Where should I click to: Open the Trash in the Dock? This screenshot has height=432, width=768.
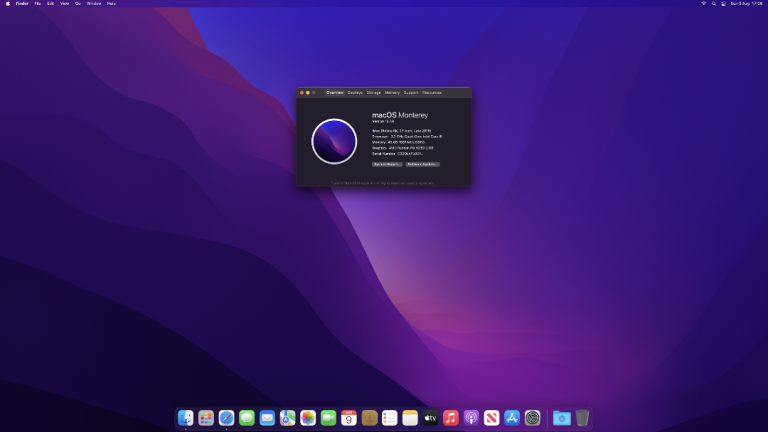[x=582, y=418]
